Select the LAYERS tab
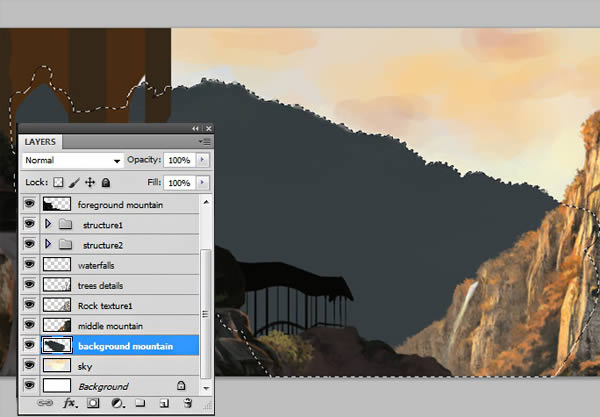 (x=40, y=142)
